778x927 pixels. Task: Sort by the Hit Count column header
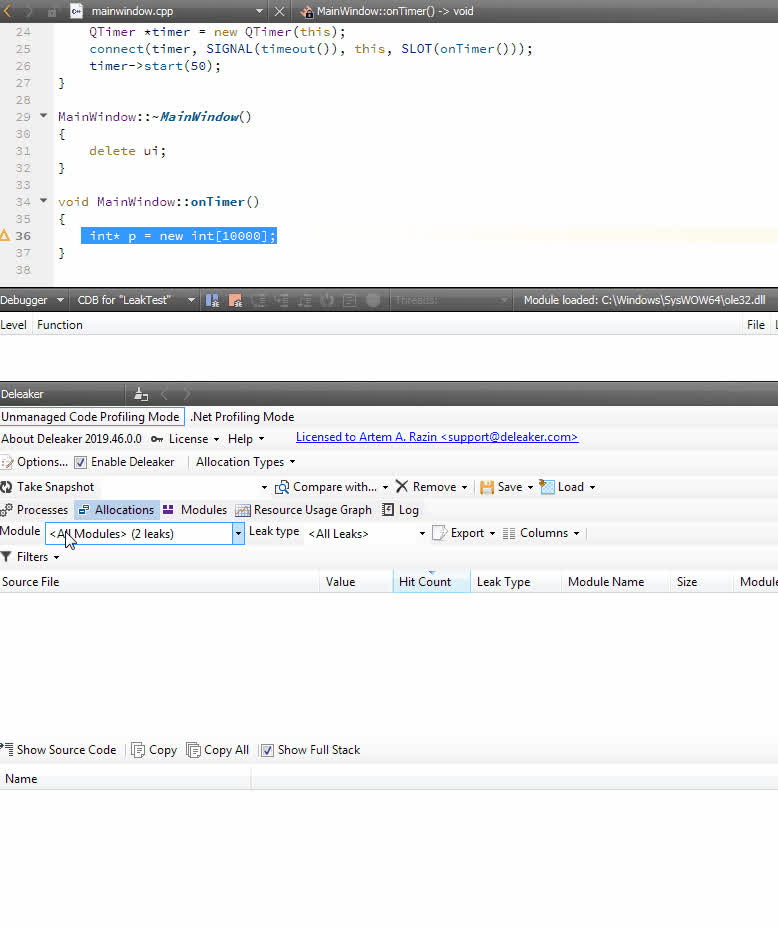(425, 582)
